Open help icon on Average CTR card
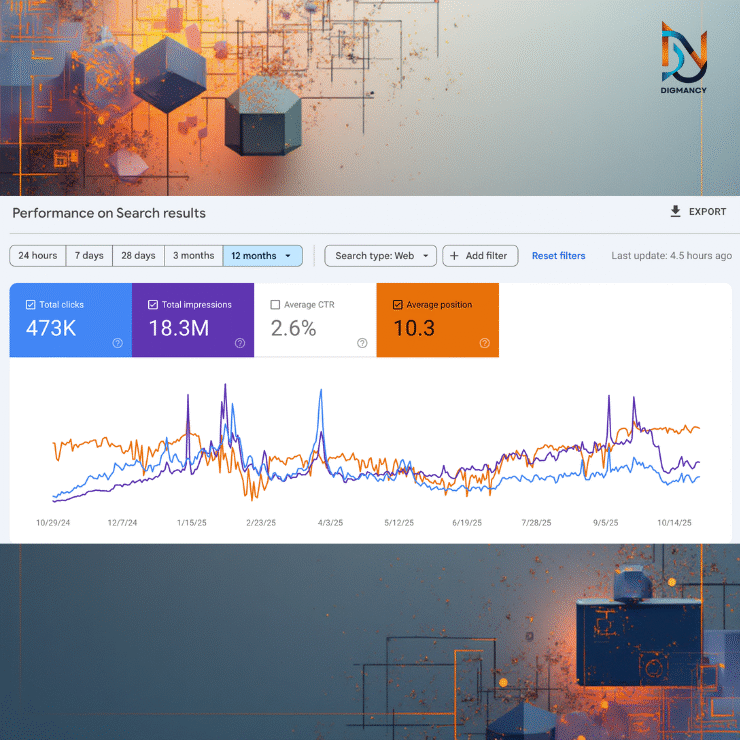The height and width of the screenshot is (740, 740). pos(362,343)
